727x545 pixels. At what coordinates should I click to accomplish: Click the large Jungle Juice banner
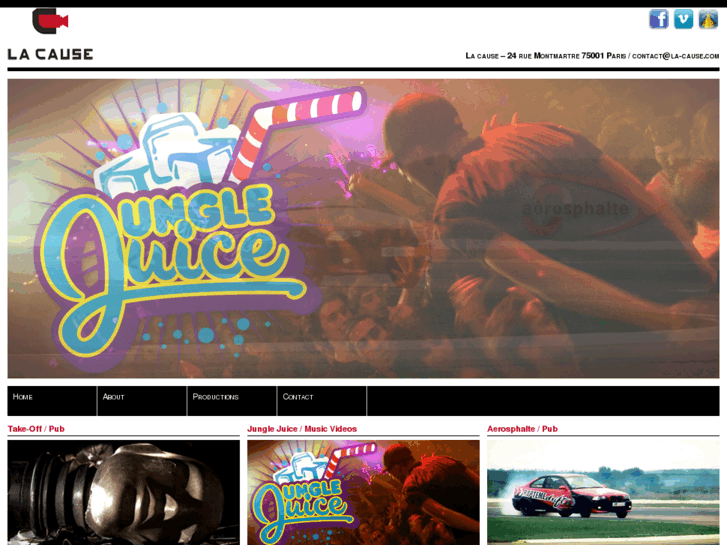coord(364,228)
